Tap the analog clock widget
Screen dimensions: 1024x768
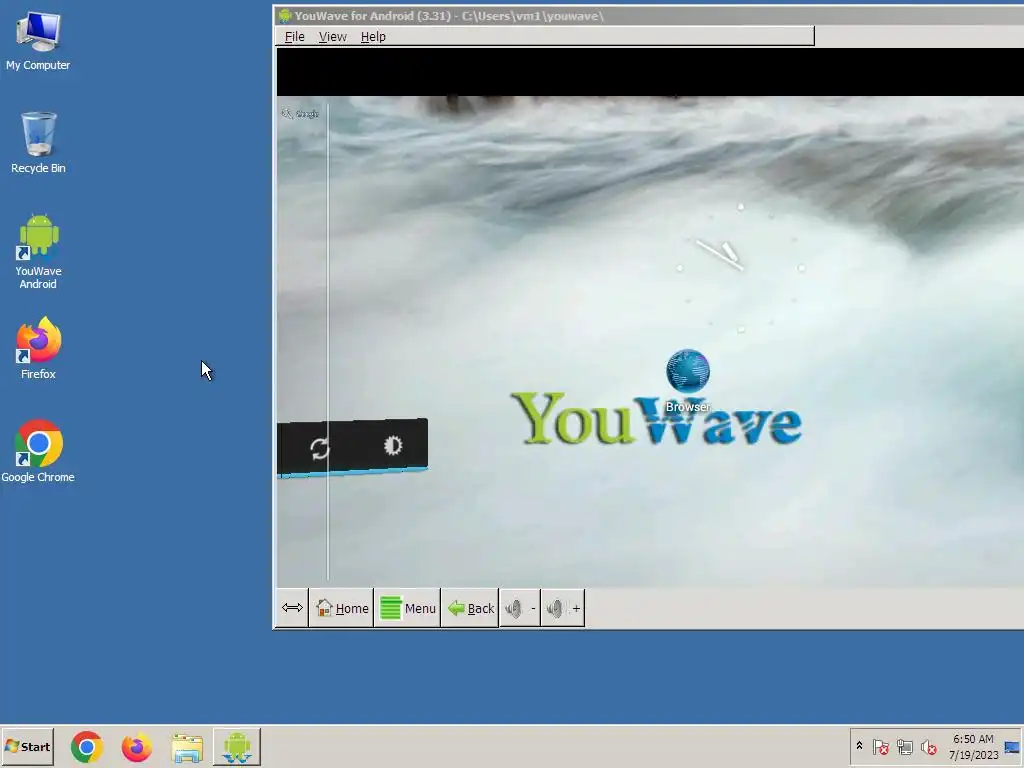(741, 268)
